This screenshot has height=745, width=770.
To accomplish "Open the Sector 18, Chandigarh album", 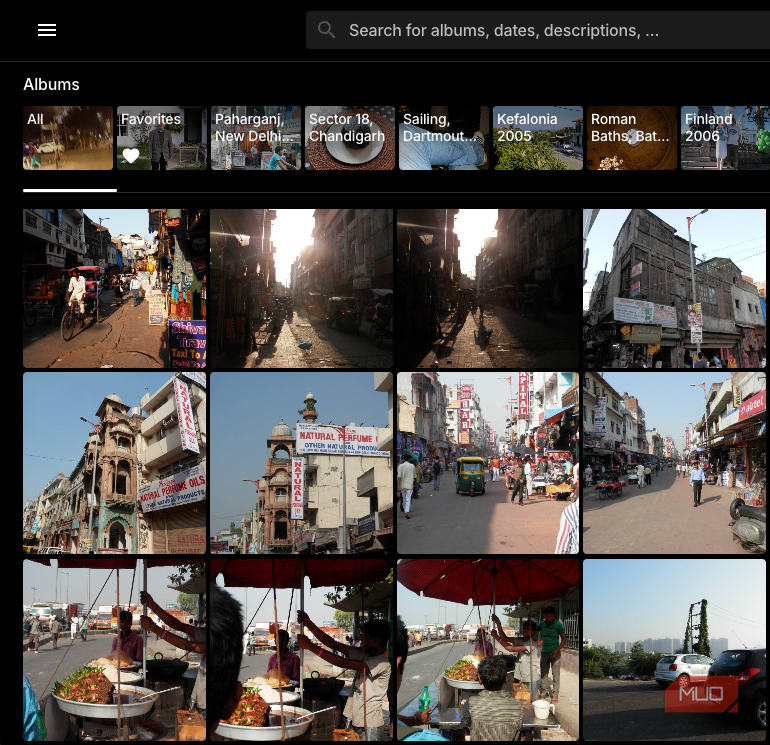I will coord(350,138).
